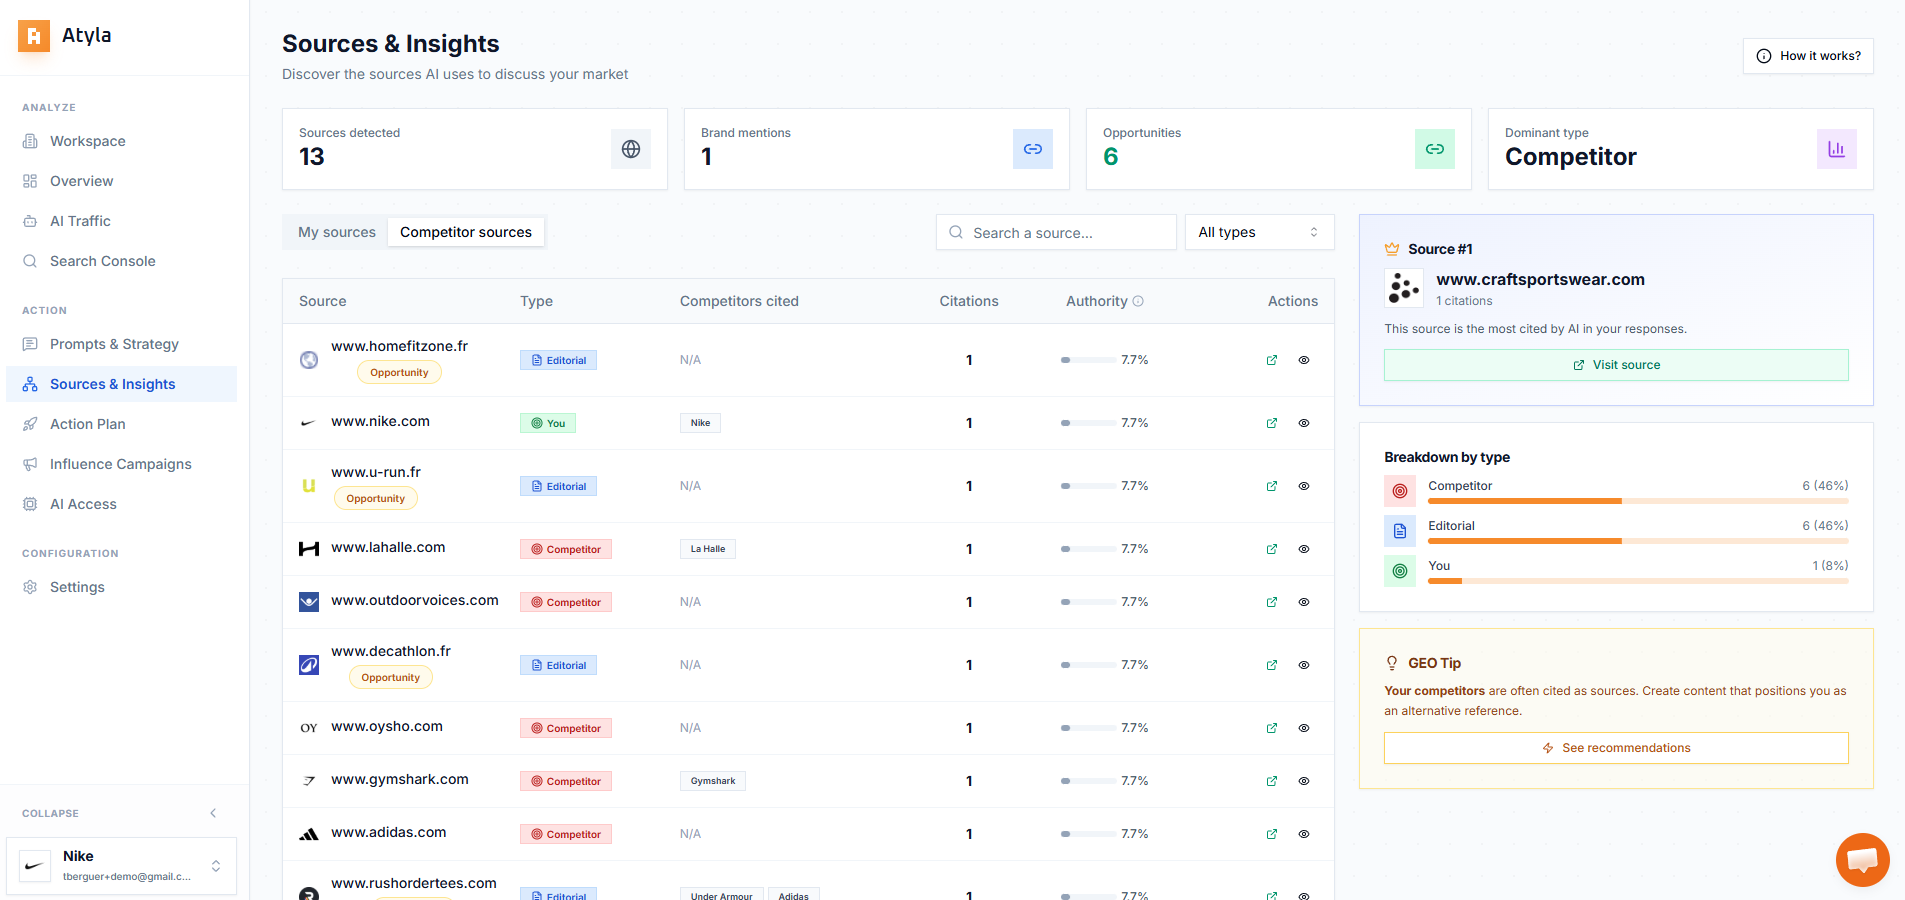Open the Search Console section

pyautogui.click(x=103, y=261)
